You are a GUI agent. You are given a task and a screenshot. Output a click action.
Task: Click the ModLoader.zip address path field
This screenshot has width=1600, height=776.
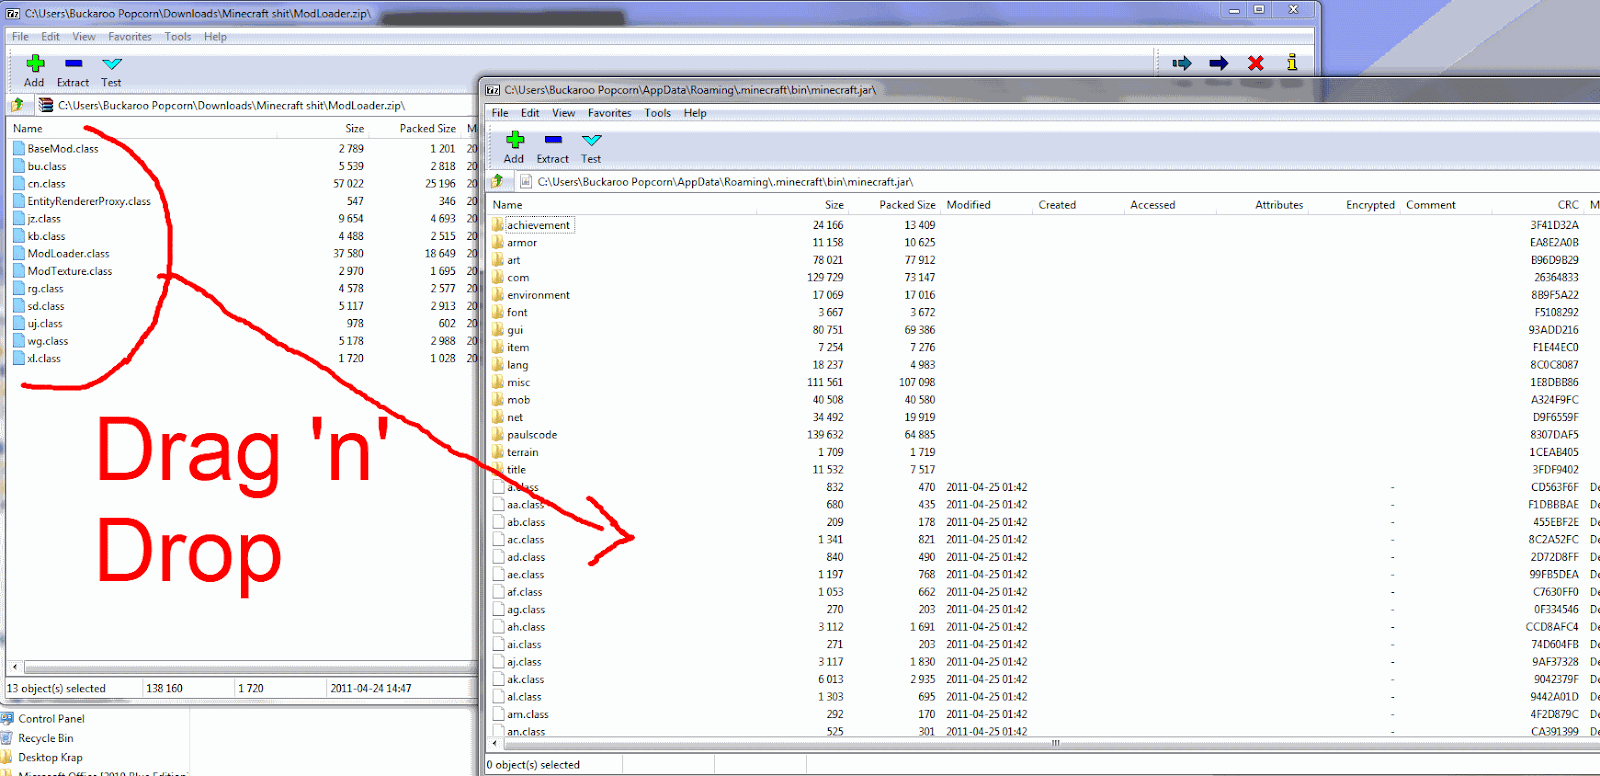point(258,105)
